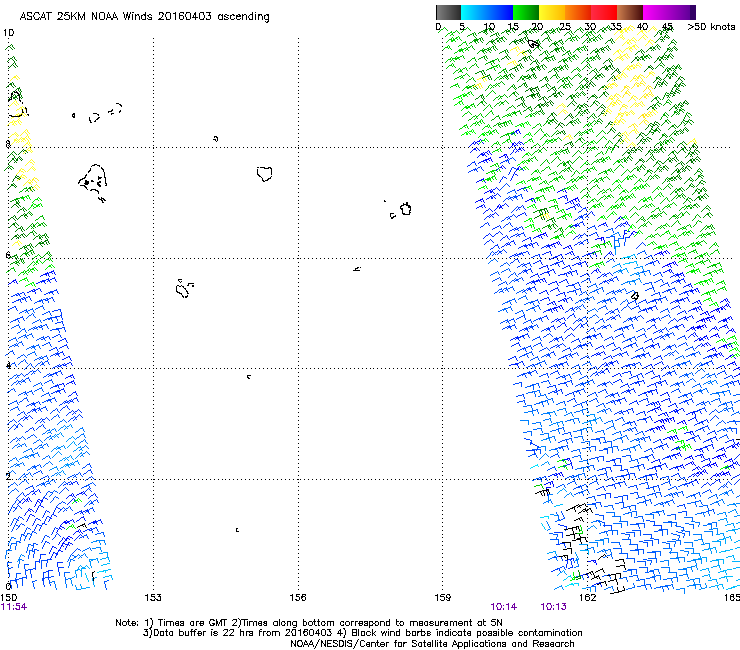Click the '15' label under the color bar
The width and height of the screenshot is (740, 650).
pos(513,27)
